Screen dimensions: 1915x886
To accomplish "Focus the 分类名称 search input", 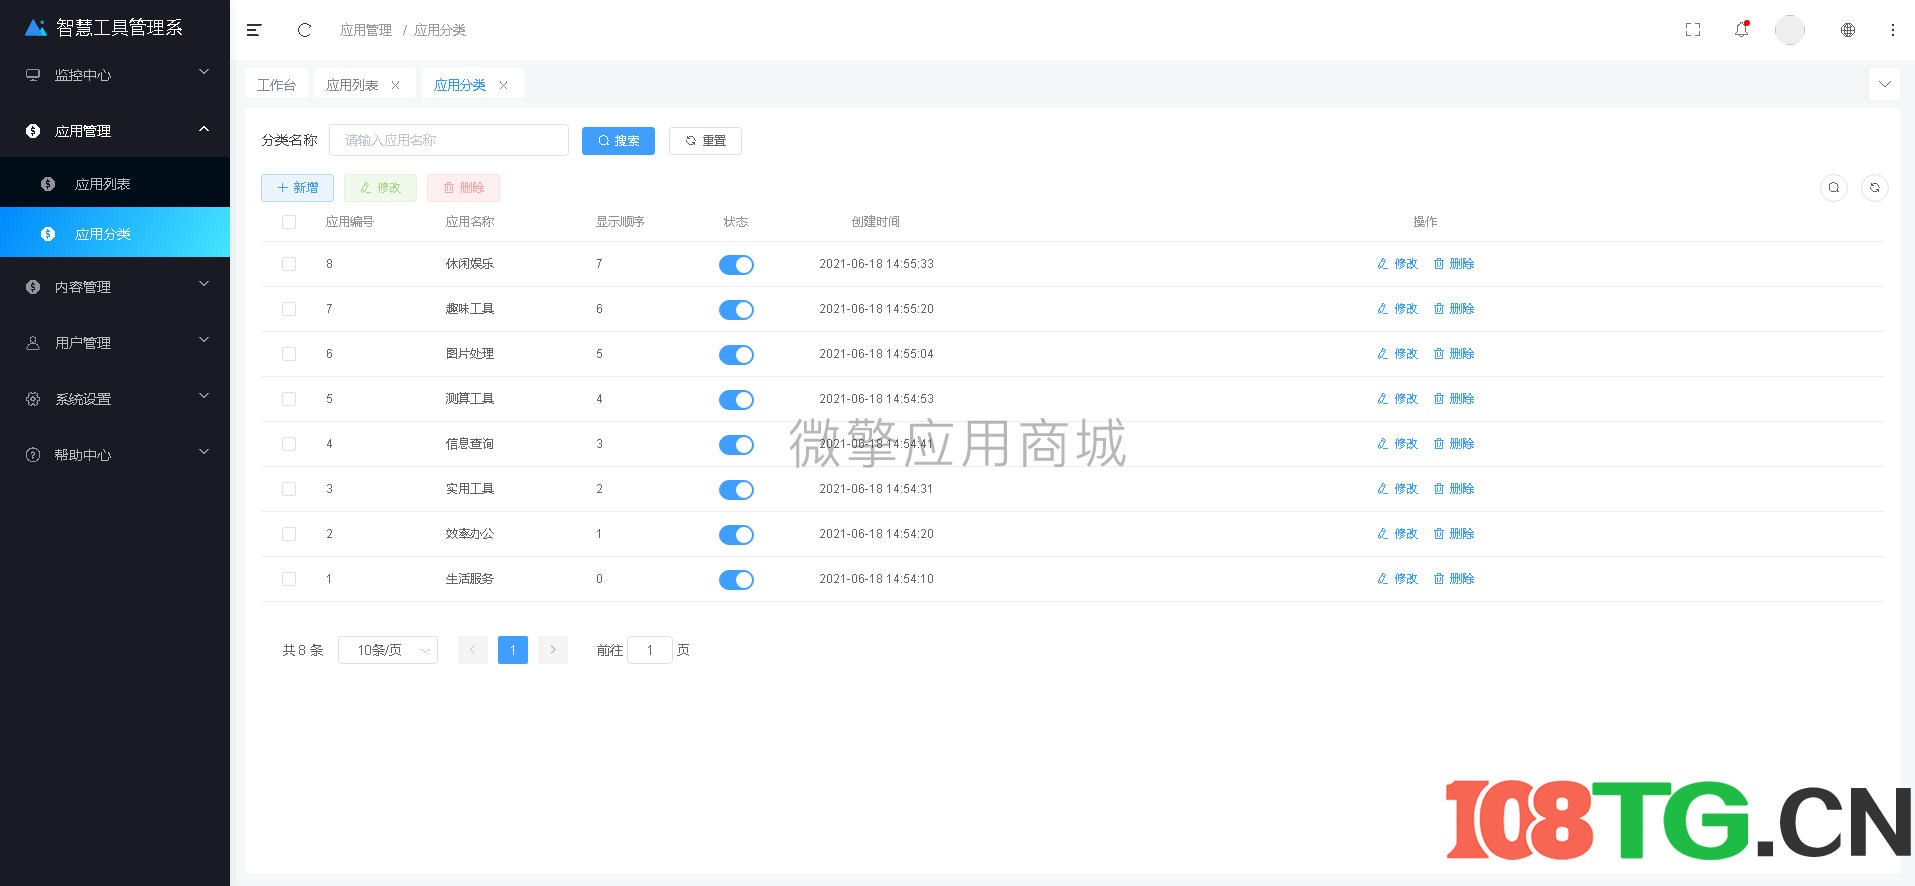I will pyautogui.click(x=449, y=140).
